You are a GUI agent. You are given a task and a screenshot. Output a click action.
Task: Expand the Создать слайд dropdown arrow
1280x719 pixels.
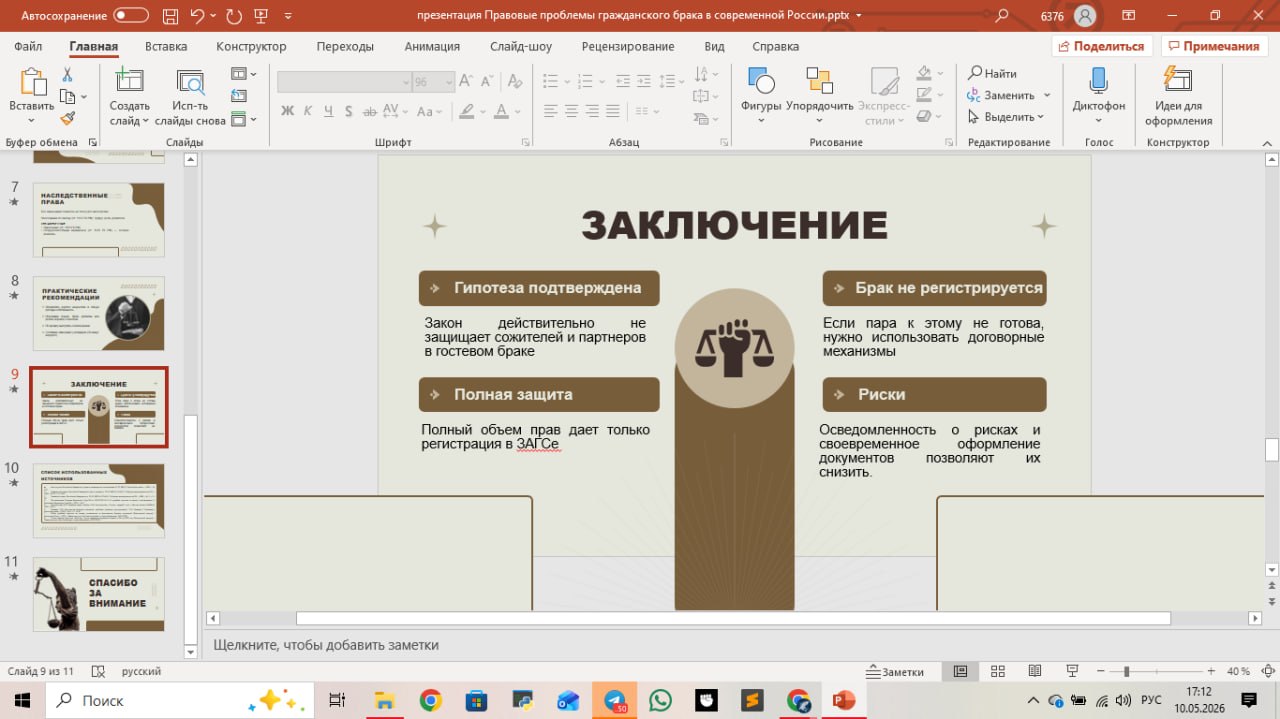pyautogui.click(x=145, y=121)
